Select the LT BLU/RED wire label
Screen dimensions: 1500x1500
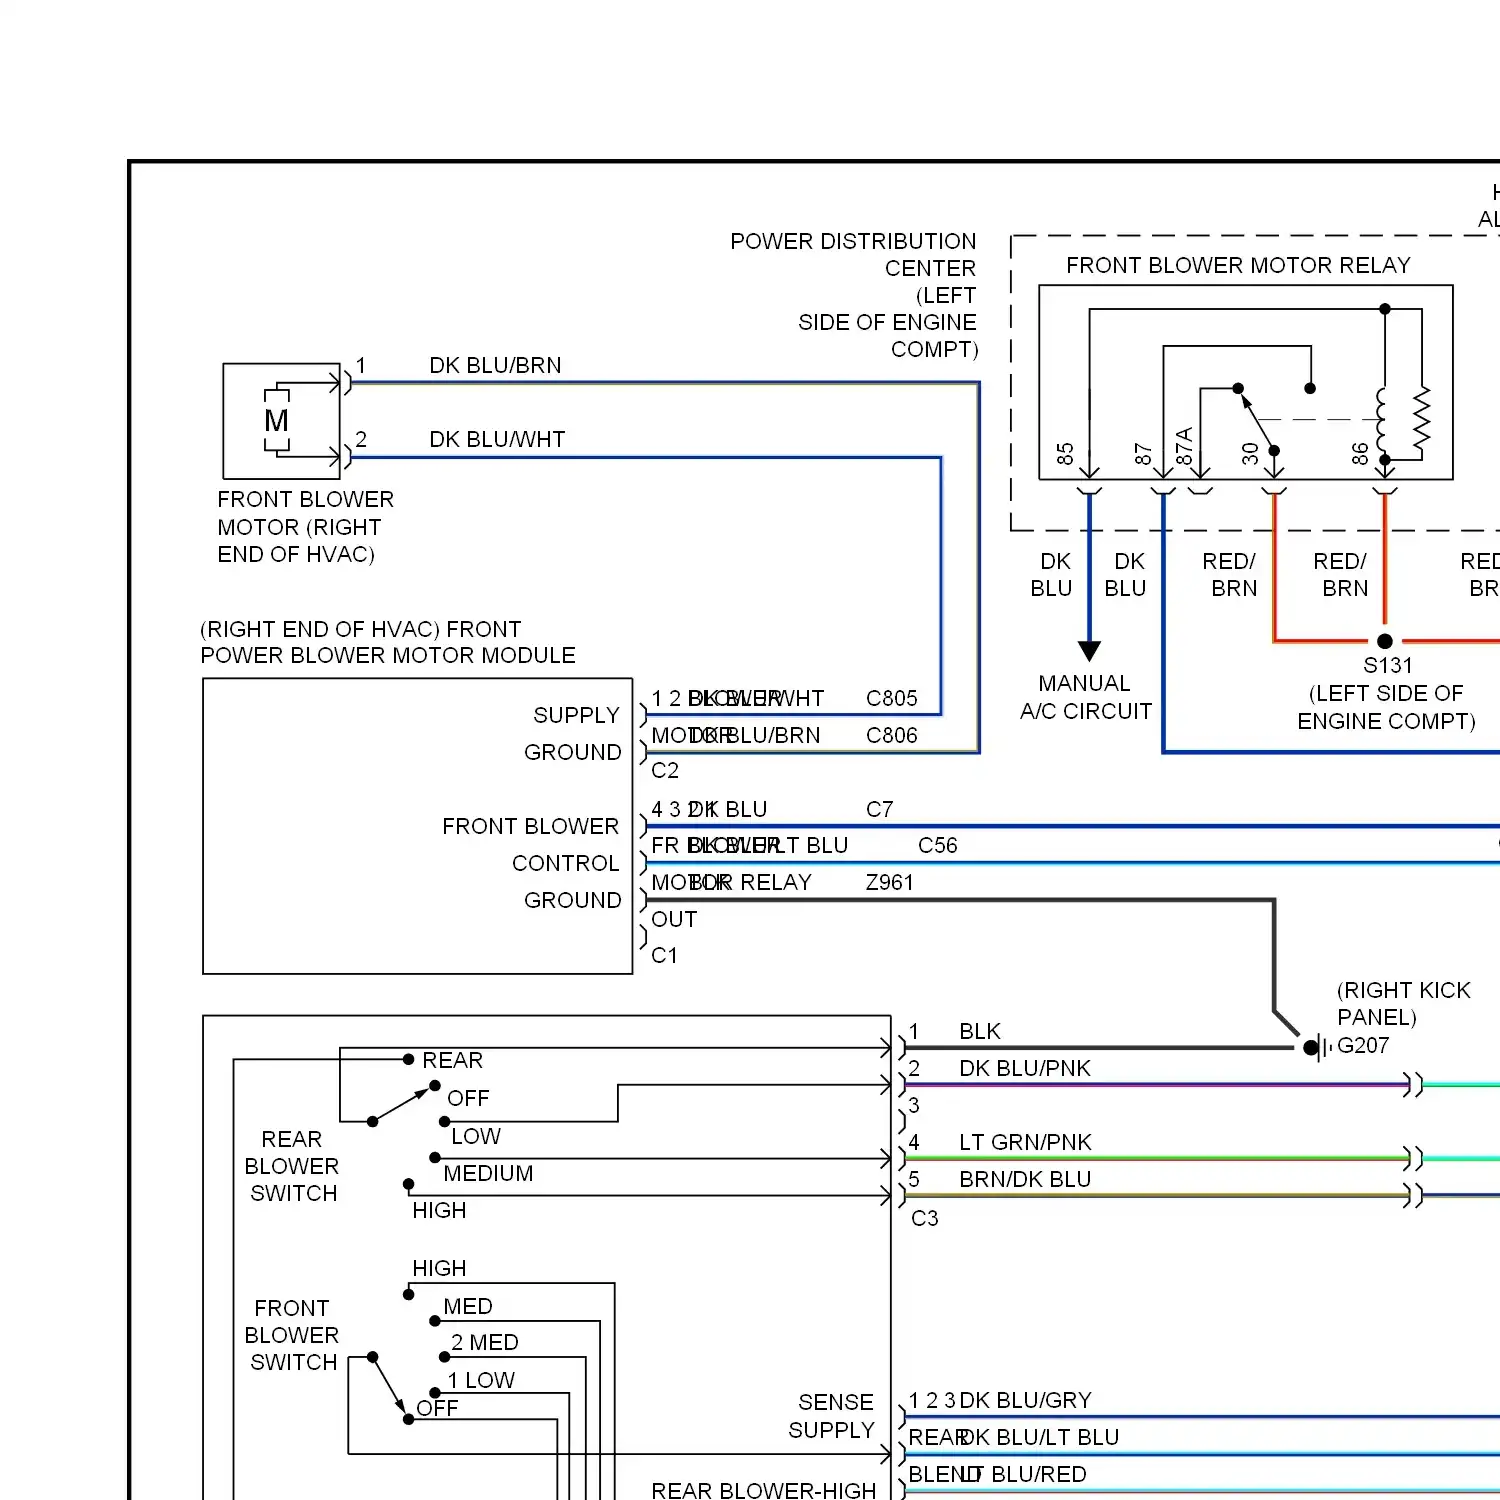[x=1025, y=1475]
